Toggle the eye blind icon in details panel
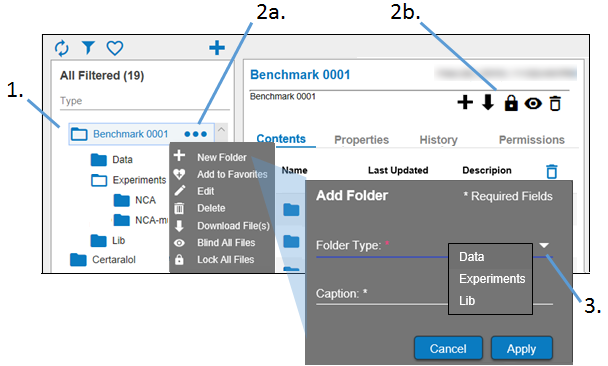608x366 pixels. pyautogui.click(x=533, y=104)
